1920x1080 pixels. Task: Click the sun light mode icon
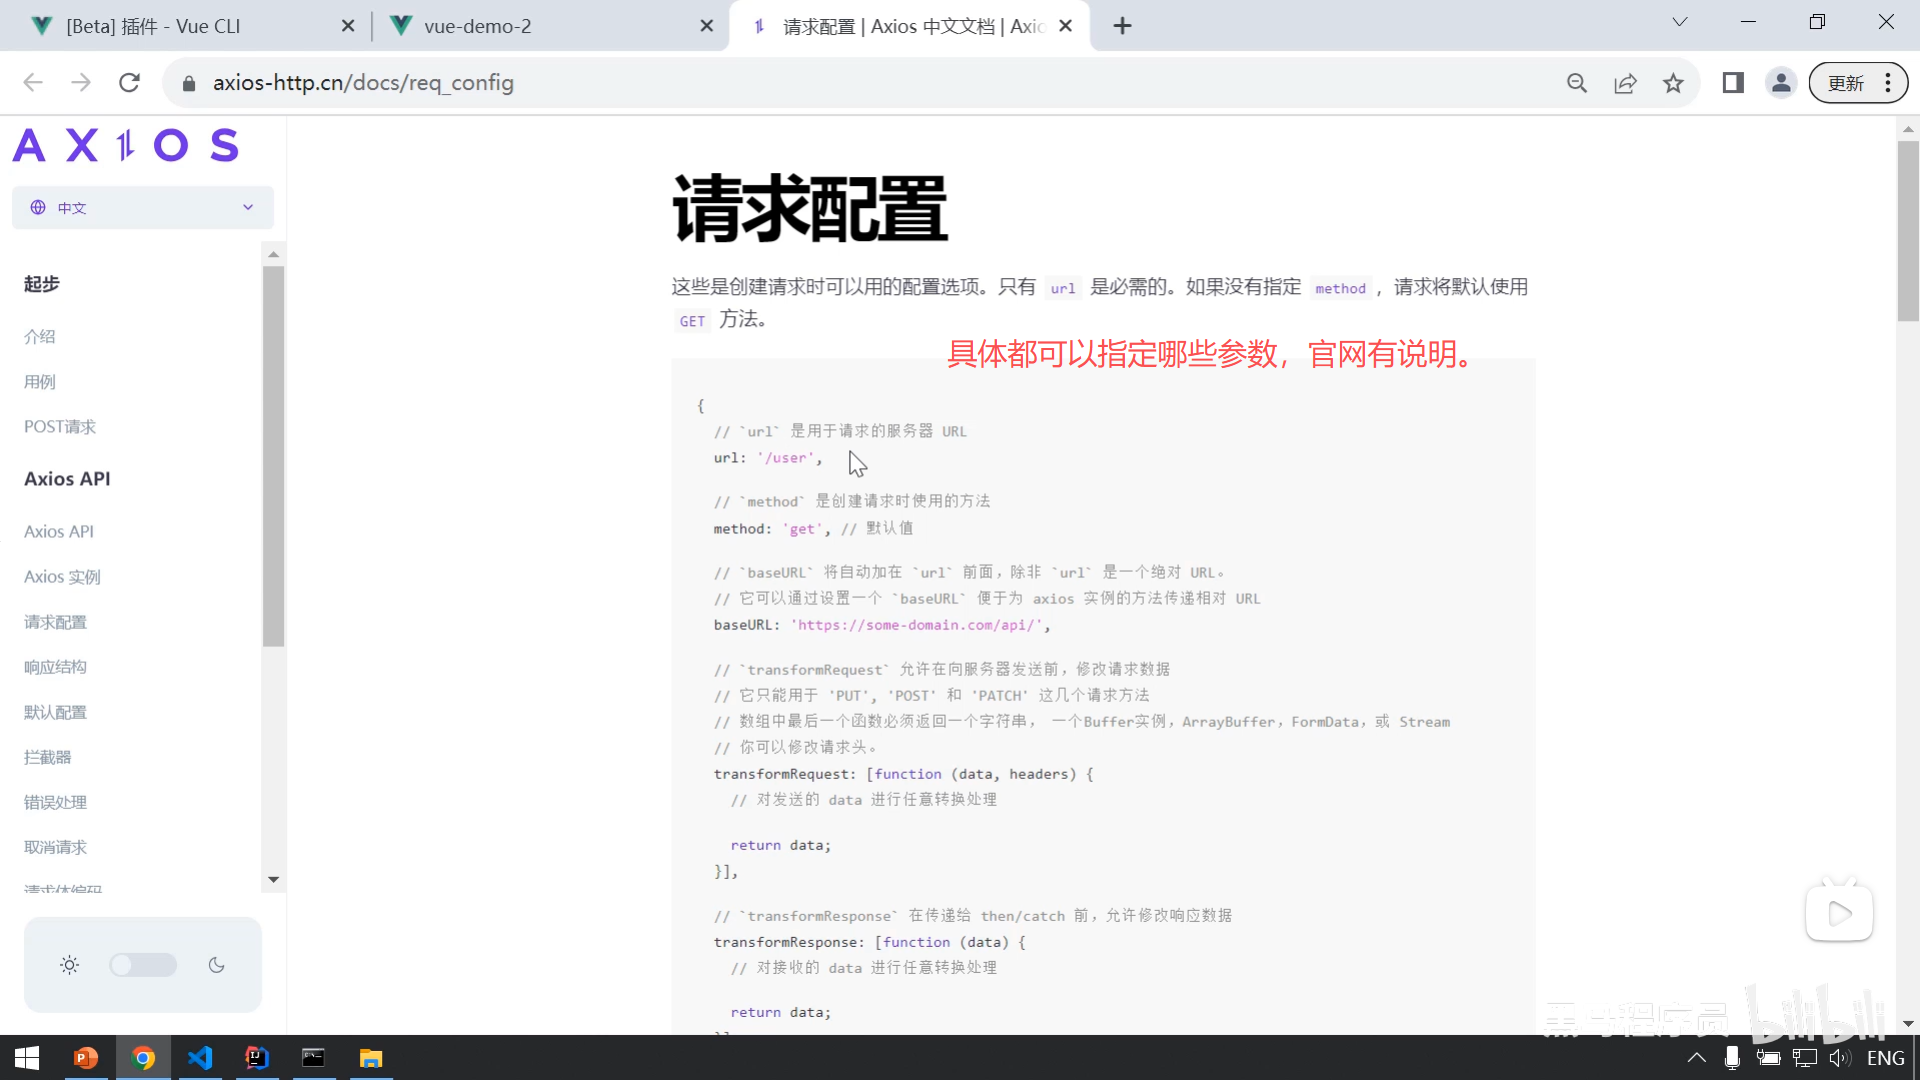coord(69,965)
